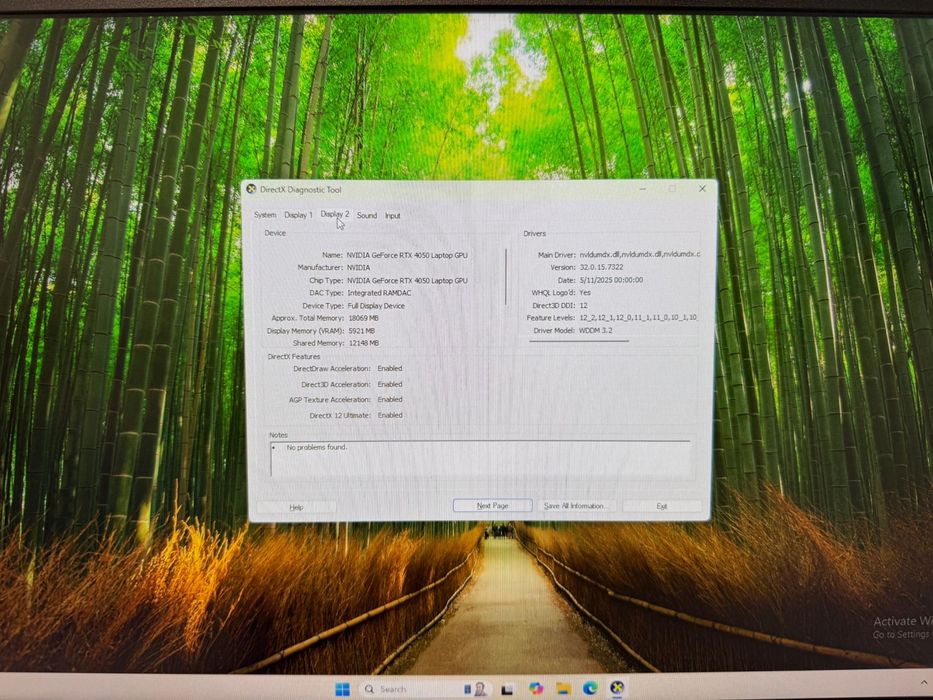Click AGP Texture Acceleration 'Enabled' value

390,399
